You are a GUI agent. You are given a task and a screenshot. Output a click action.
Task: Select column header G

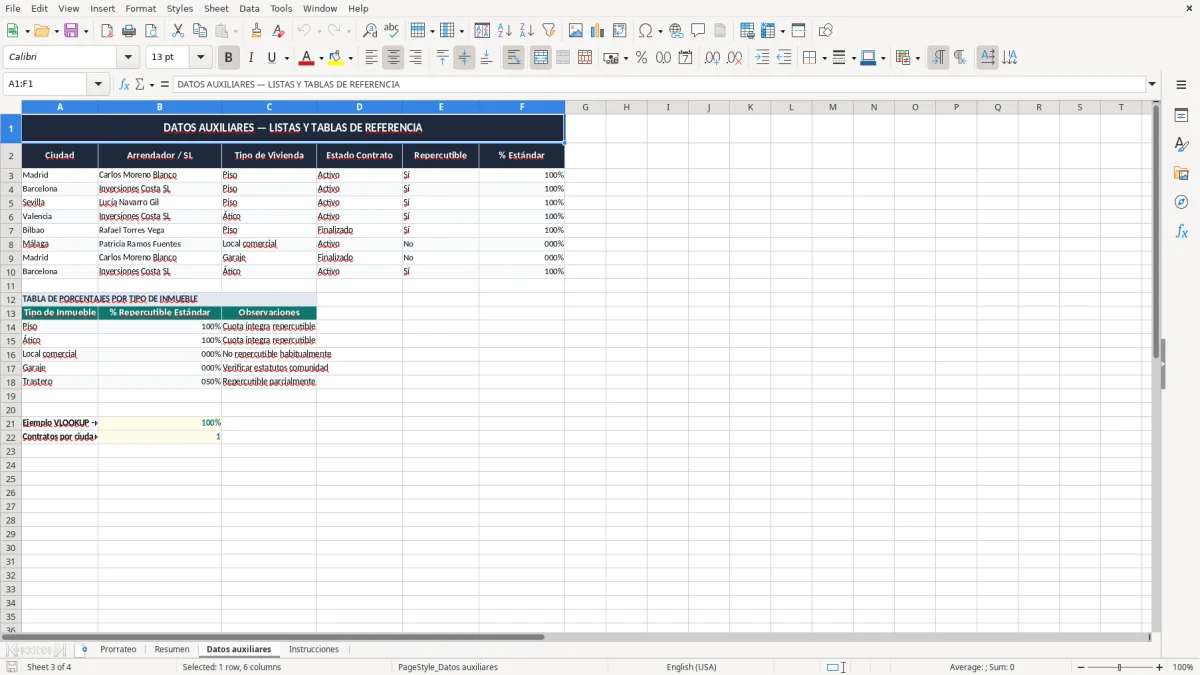coord(585,107)
